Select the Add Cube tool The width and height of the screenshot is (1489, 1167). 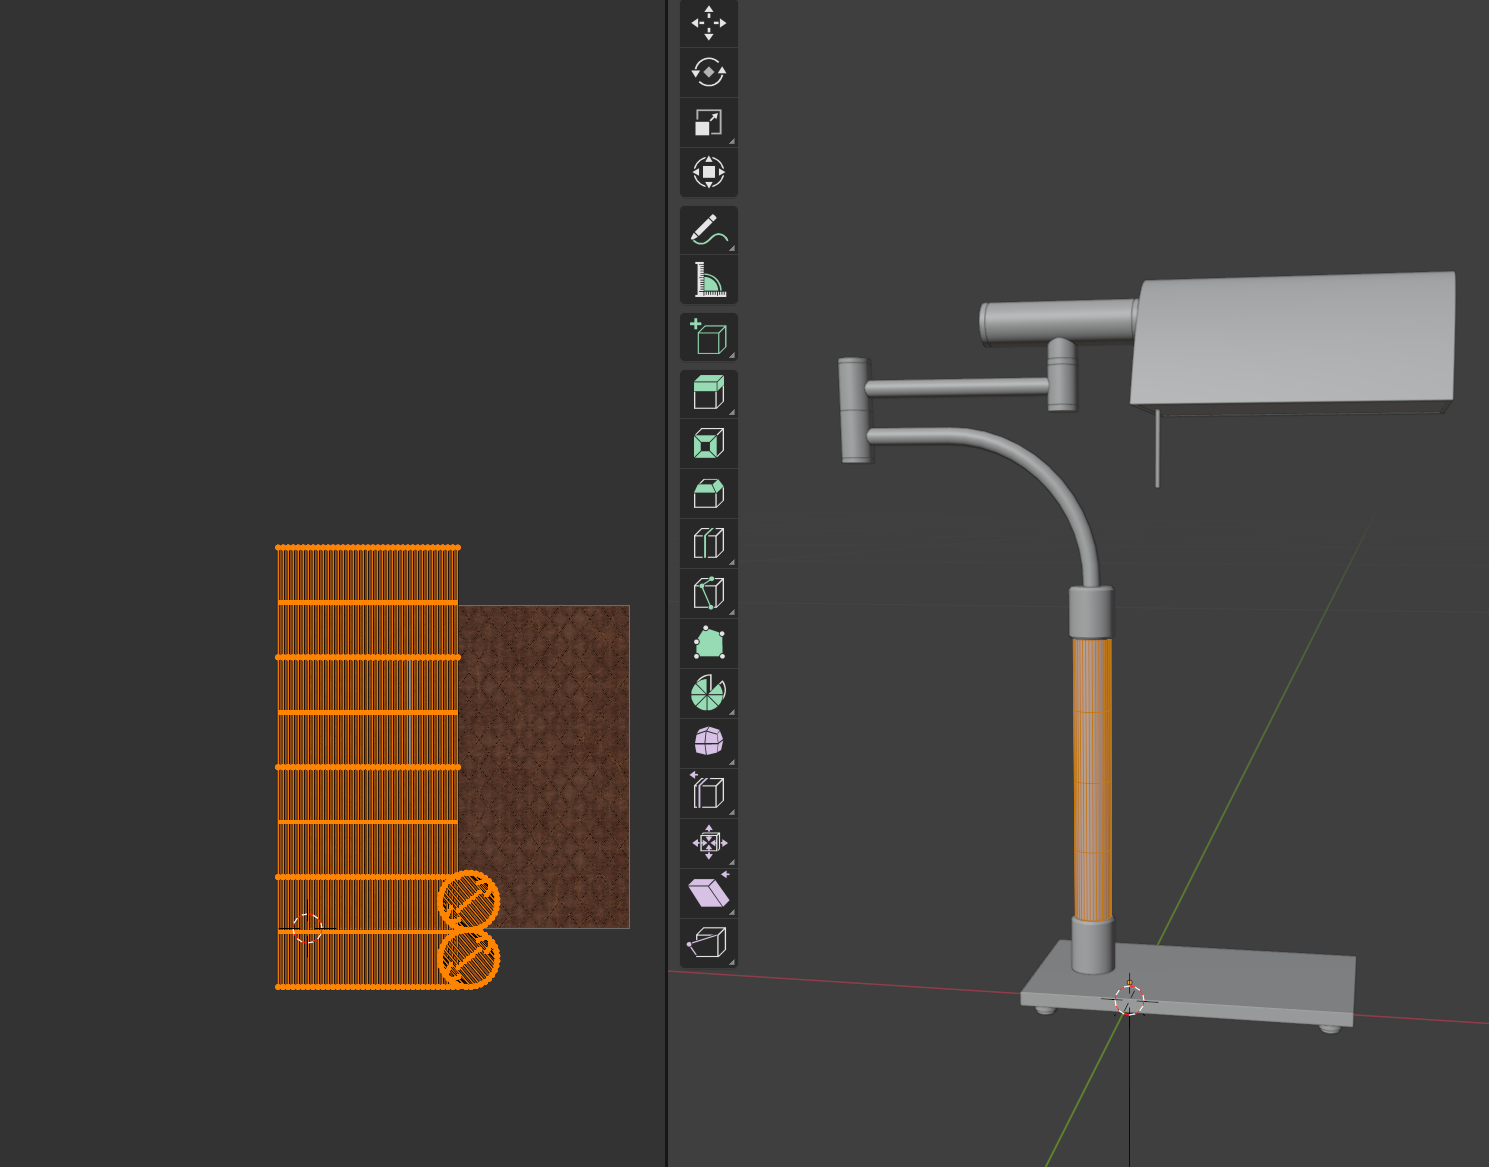click(x=709, y=337)
